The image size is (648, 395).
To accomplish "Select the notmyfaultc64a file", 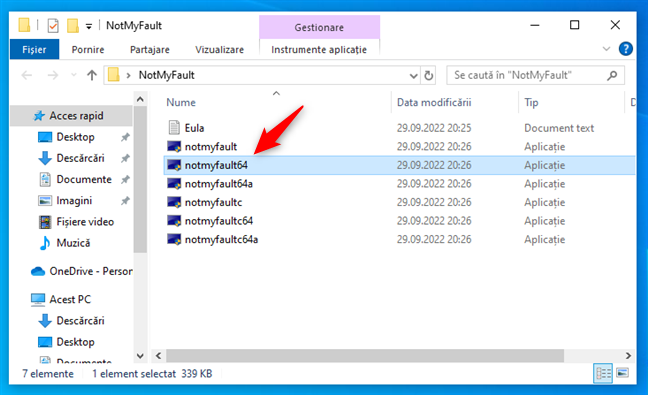I will (221, 240).
